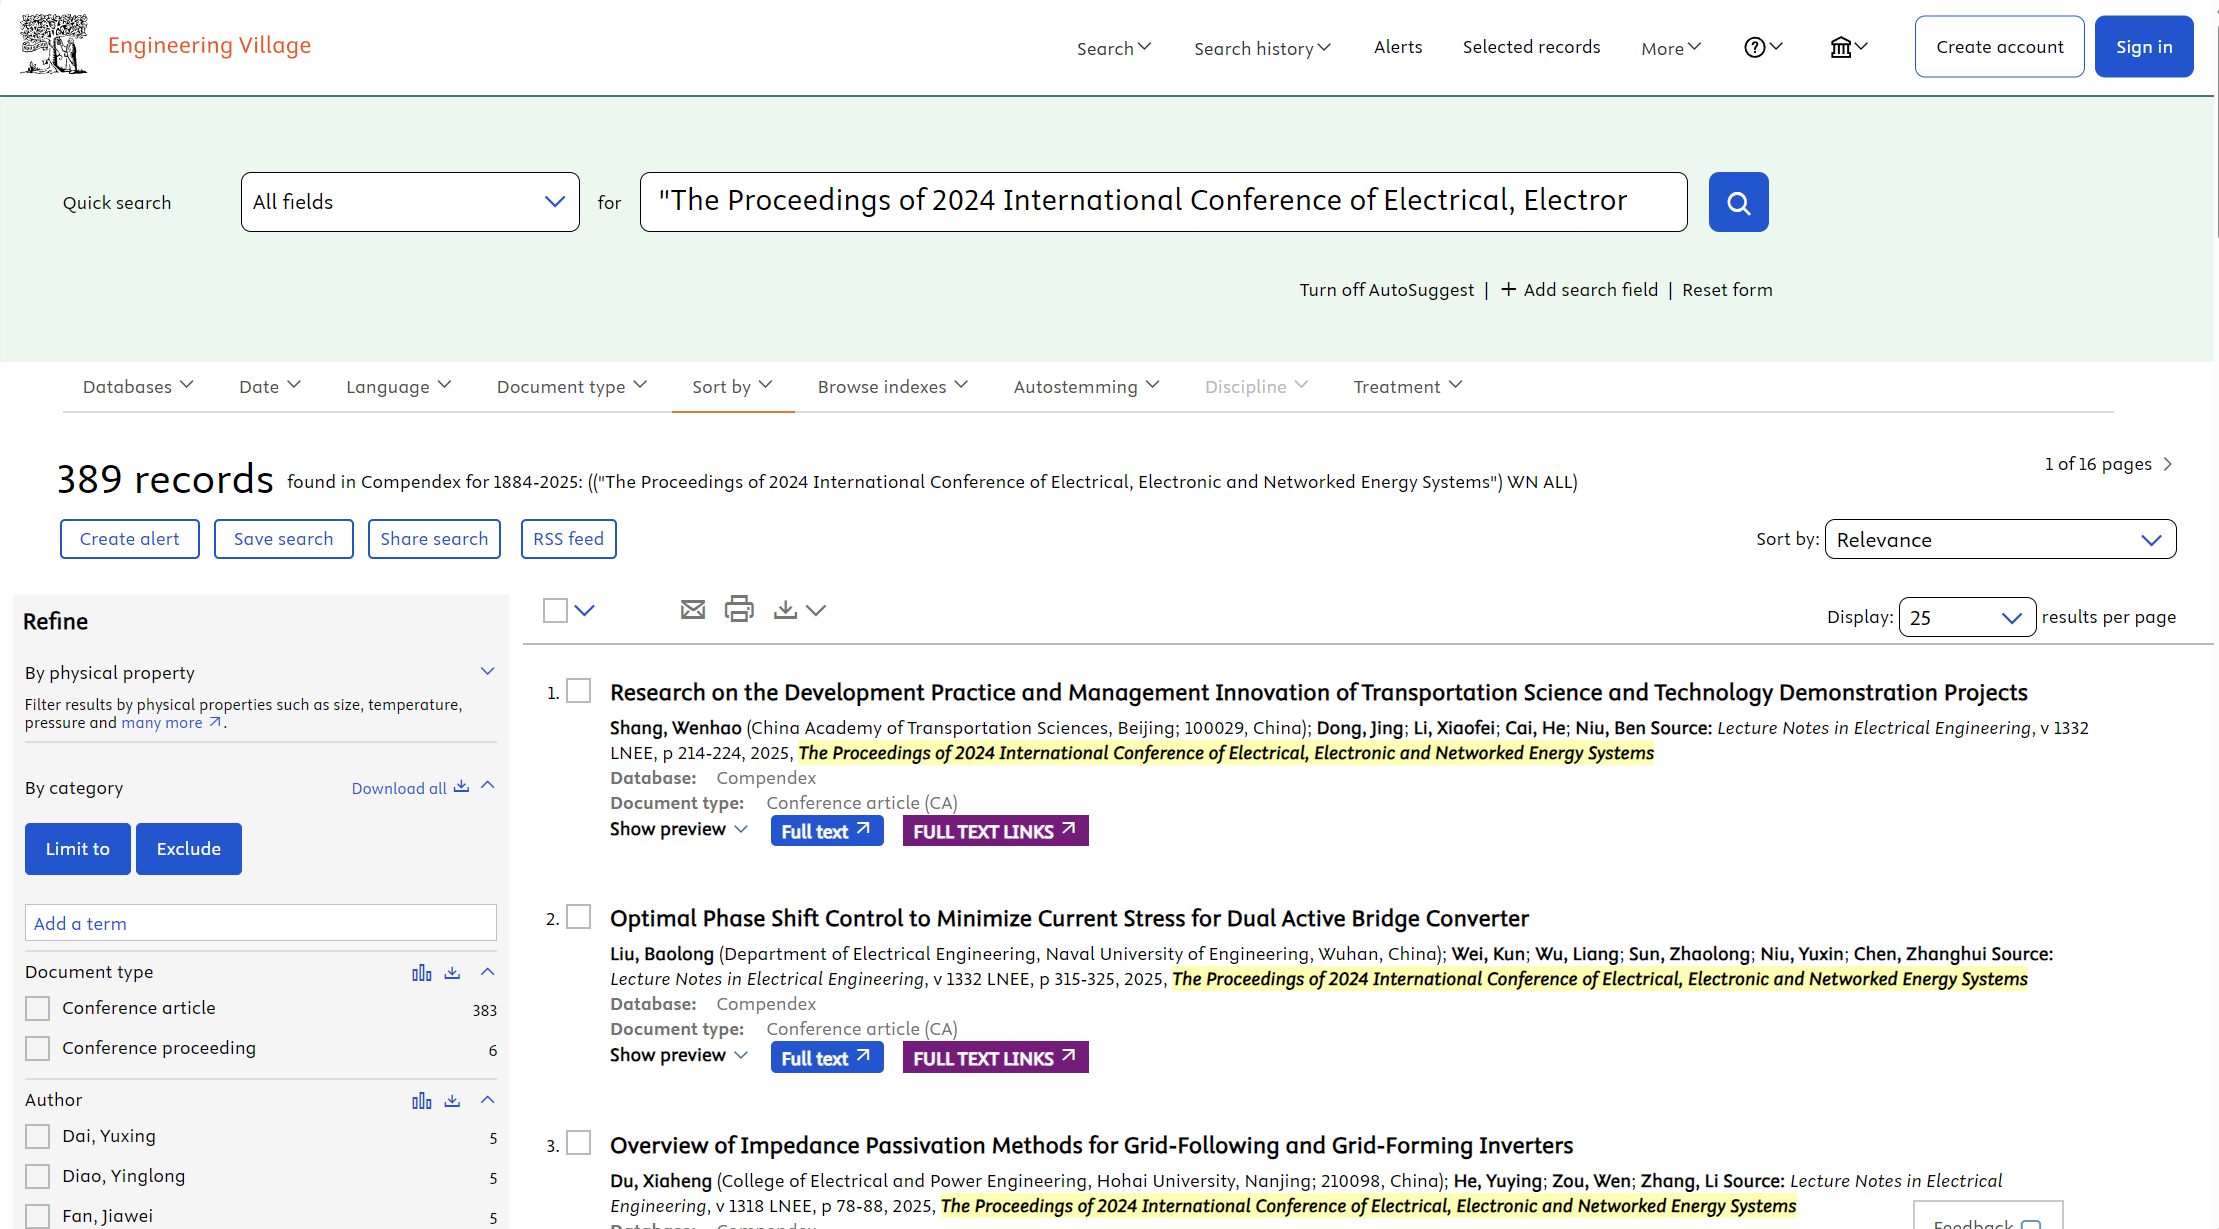Click Share search button

[x=434, y=539]
